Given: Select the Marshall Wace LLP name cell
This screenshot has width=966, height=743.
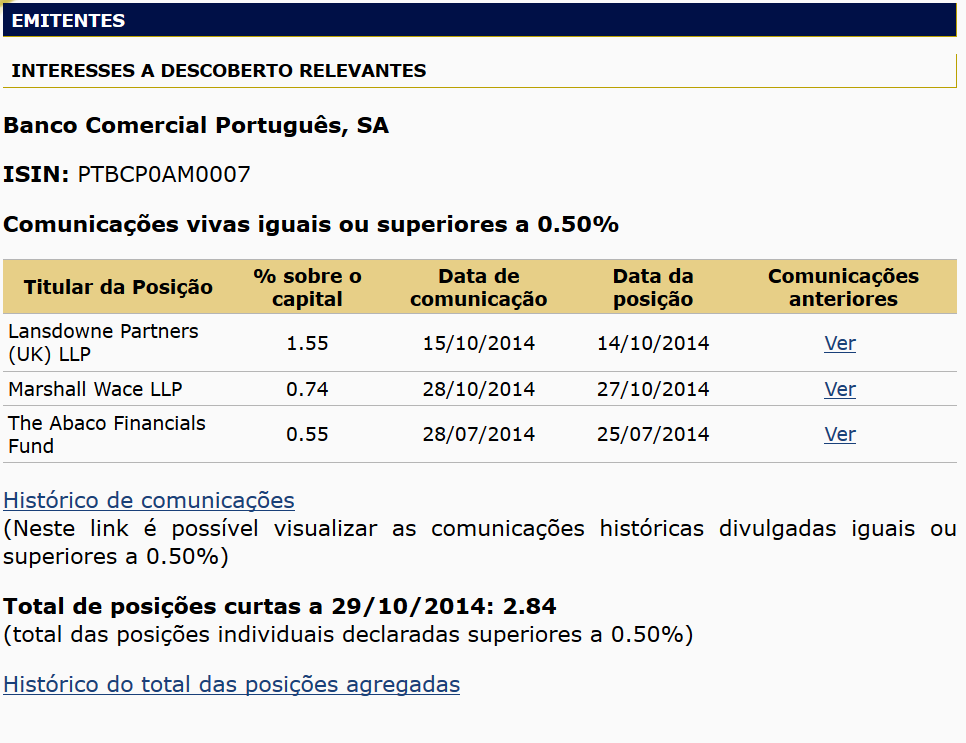Looking at the screenshot, I should point(95,389).
